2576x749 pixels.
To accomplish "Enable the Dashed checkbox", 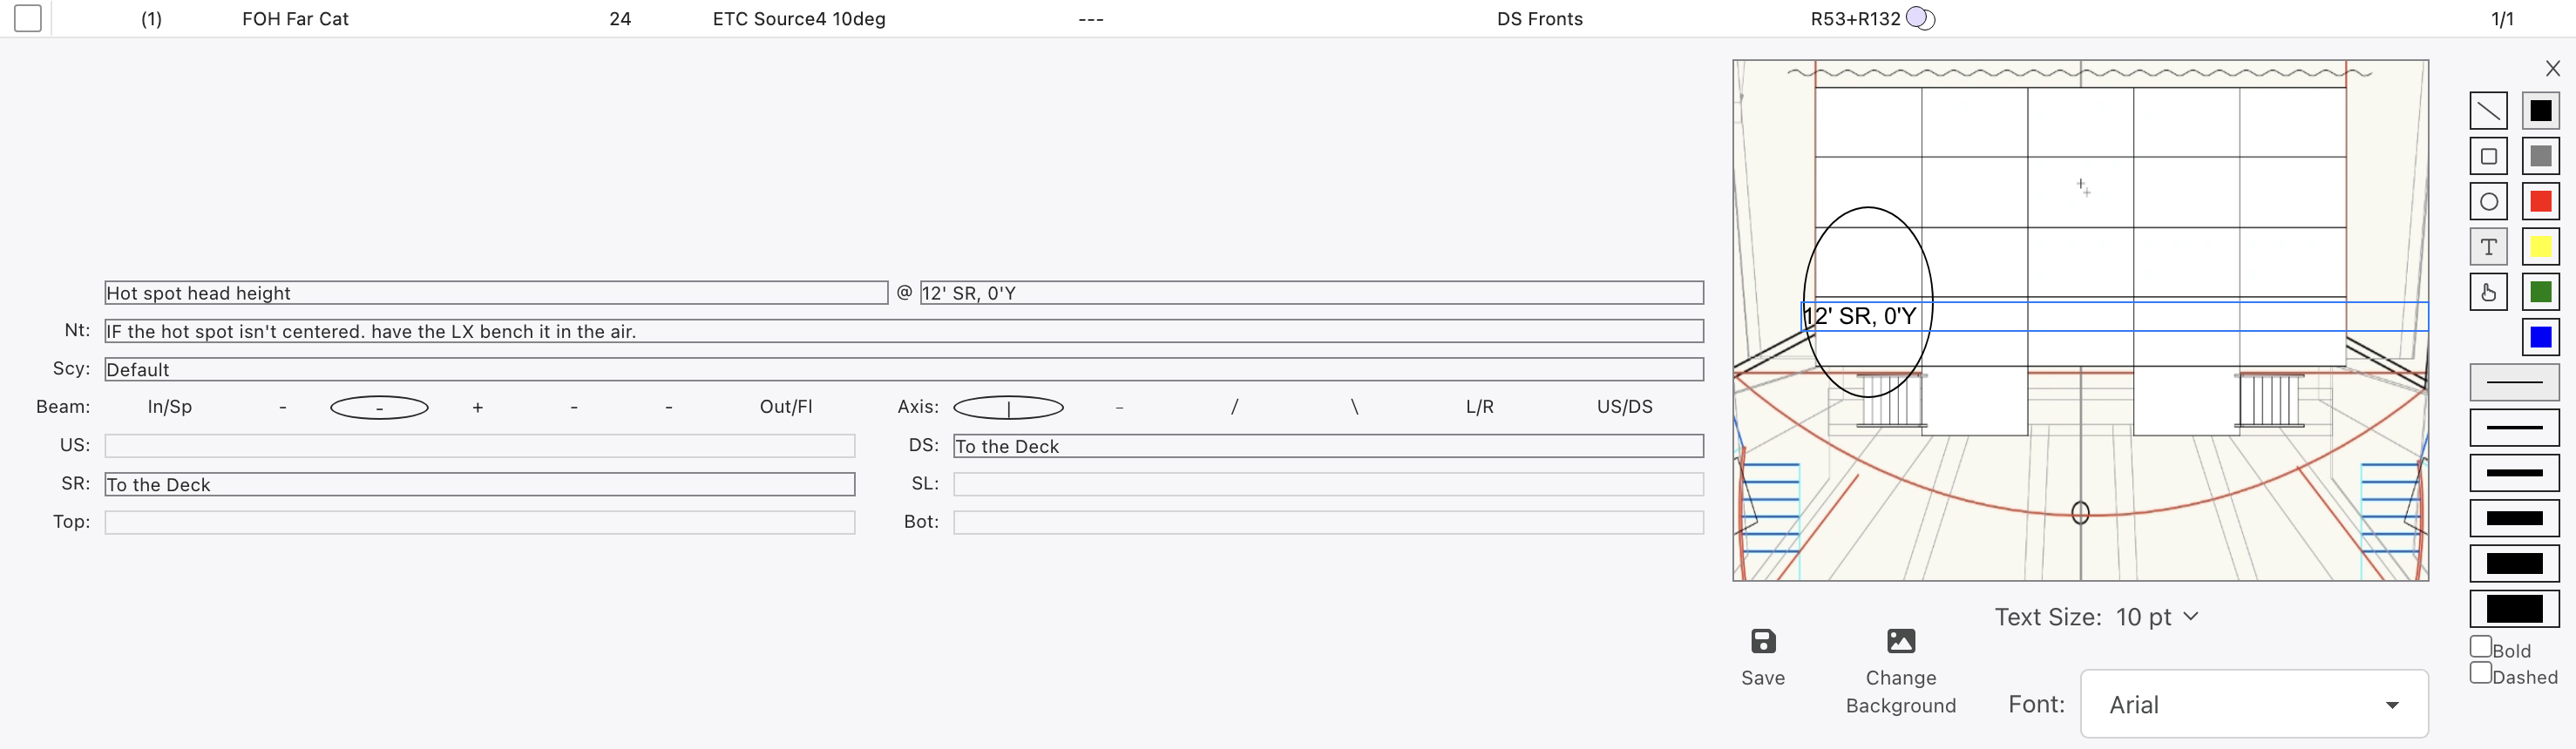I will (x=2480, y=673).
